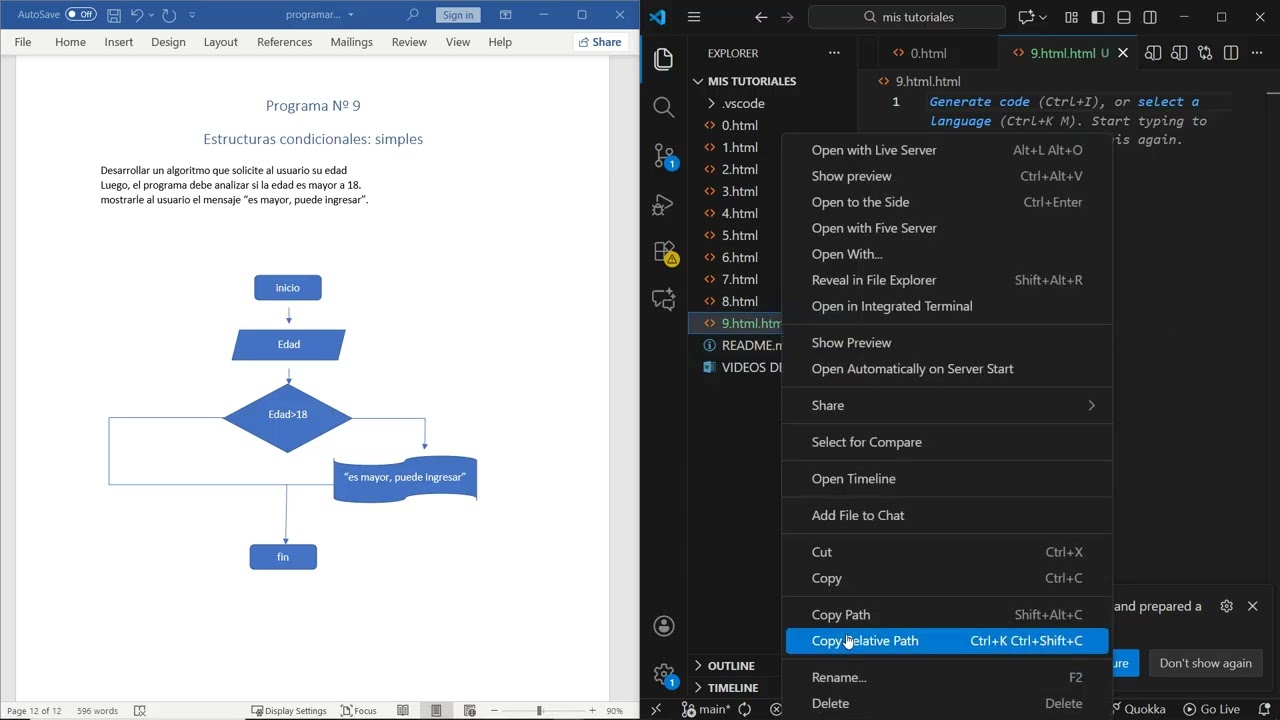Click the Go Forward arrow in VS Code
The width and height of the screenshot is (1280, 720).
788,17
